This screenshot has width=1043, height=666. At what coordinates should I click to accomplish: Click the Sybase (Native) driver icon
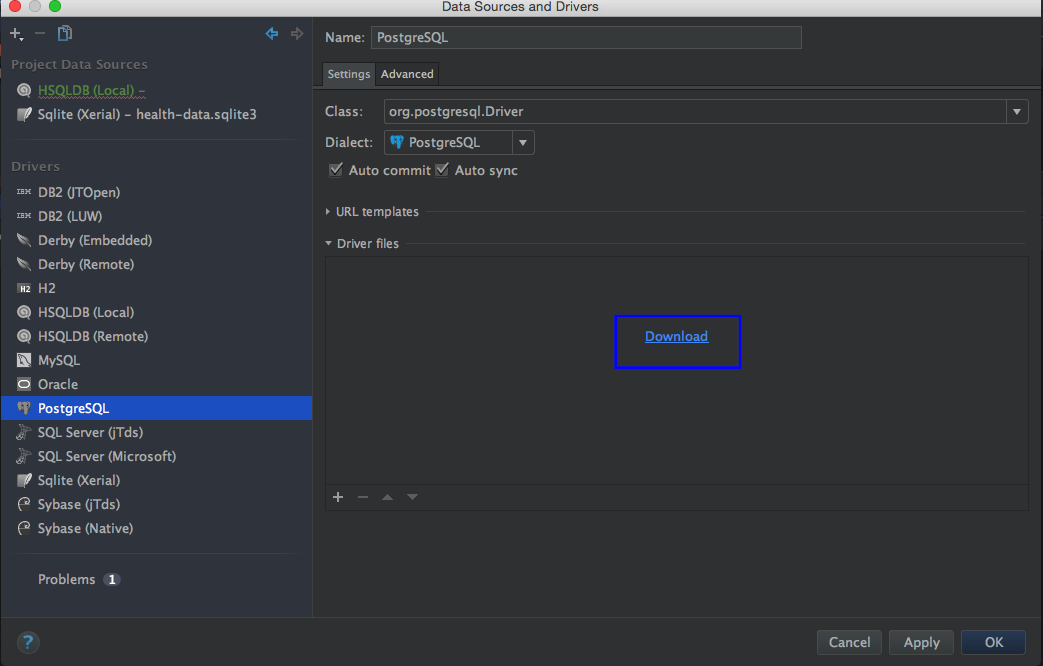pos(24,528)
